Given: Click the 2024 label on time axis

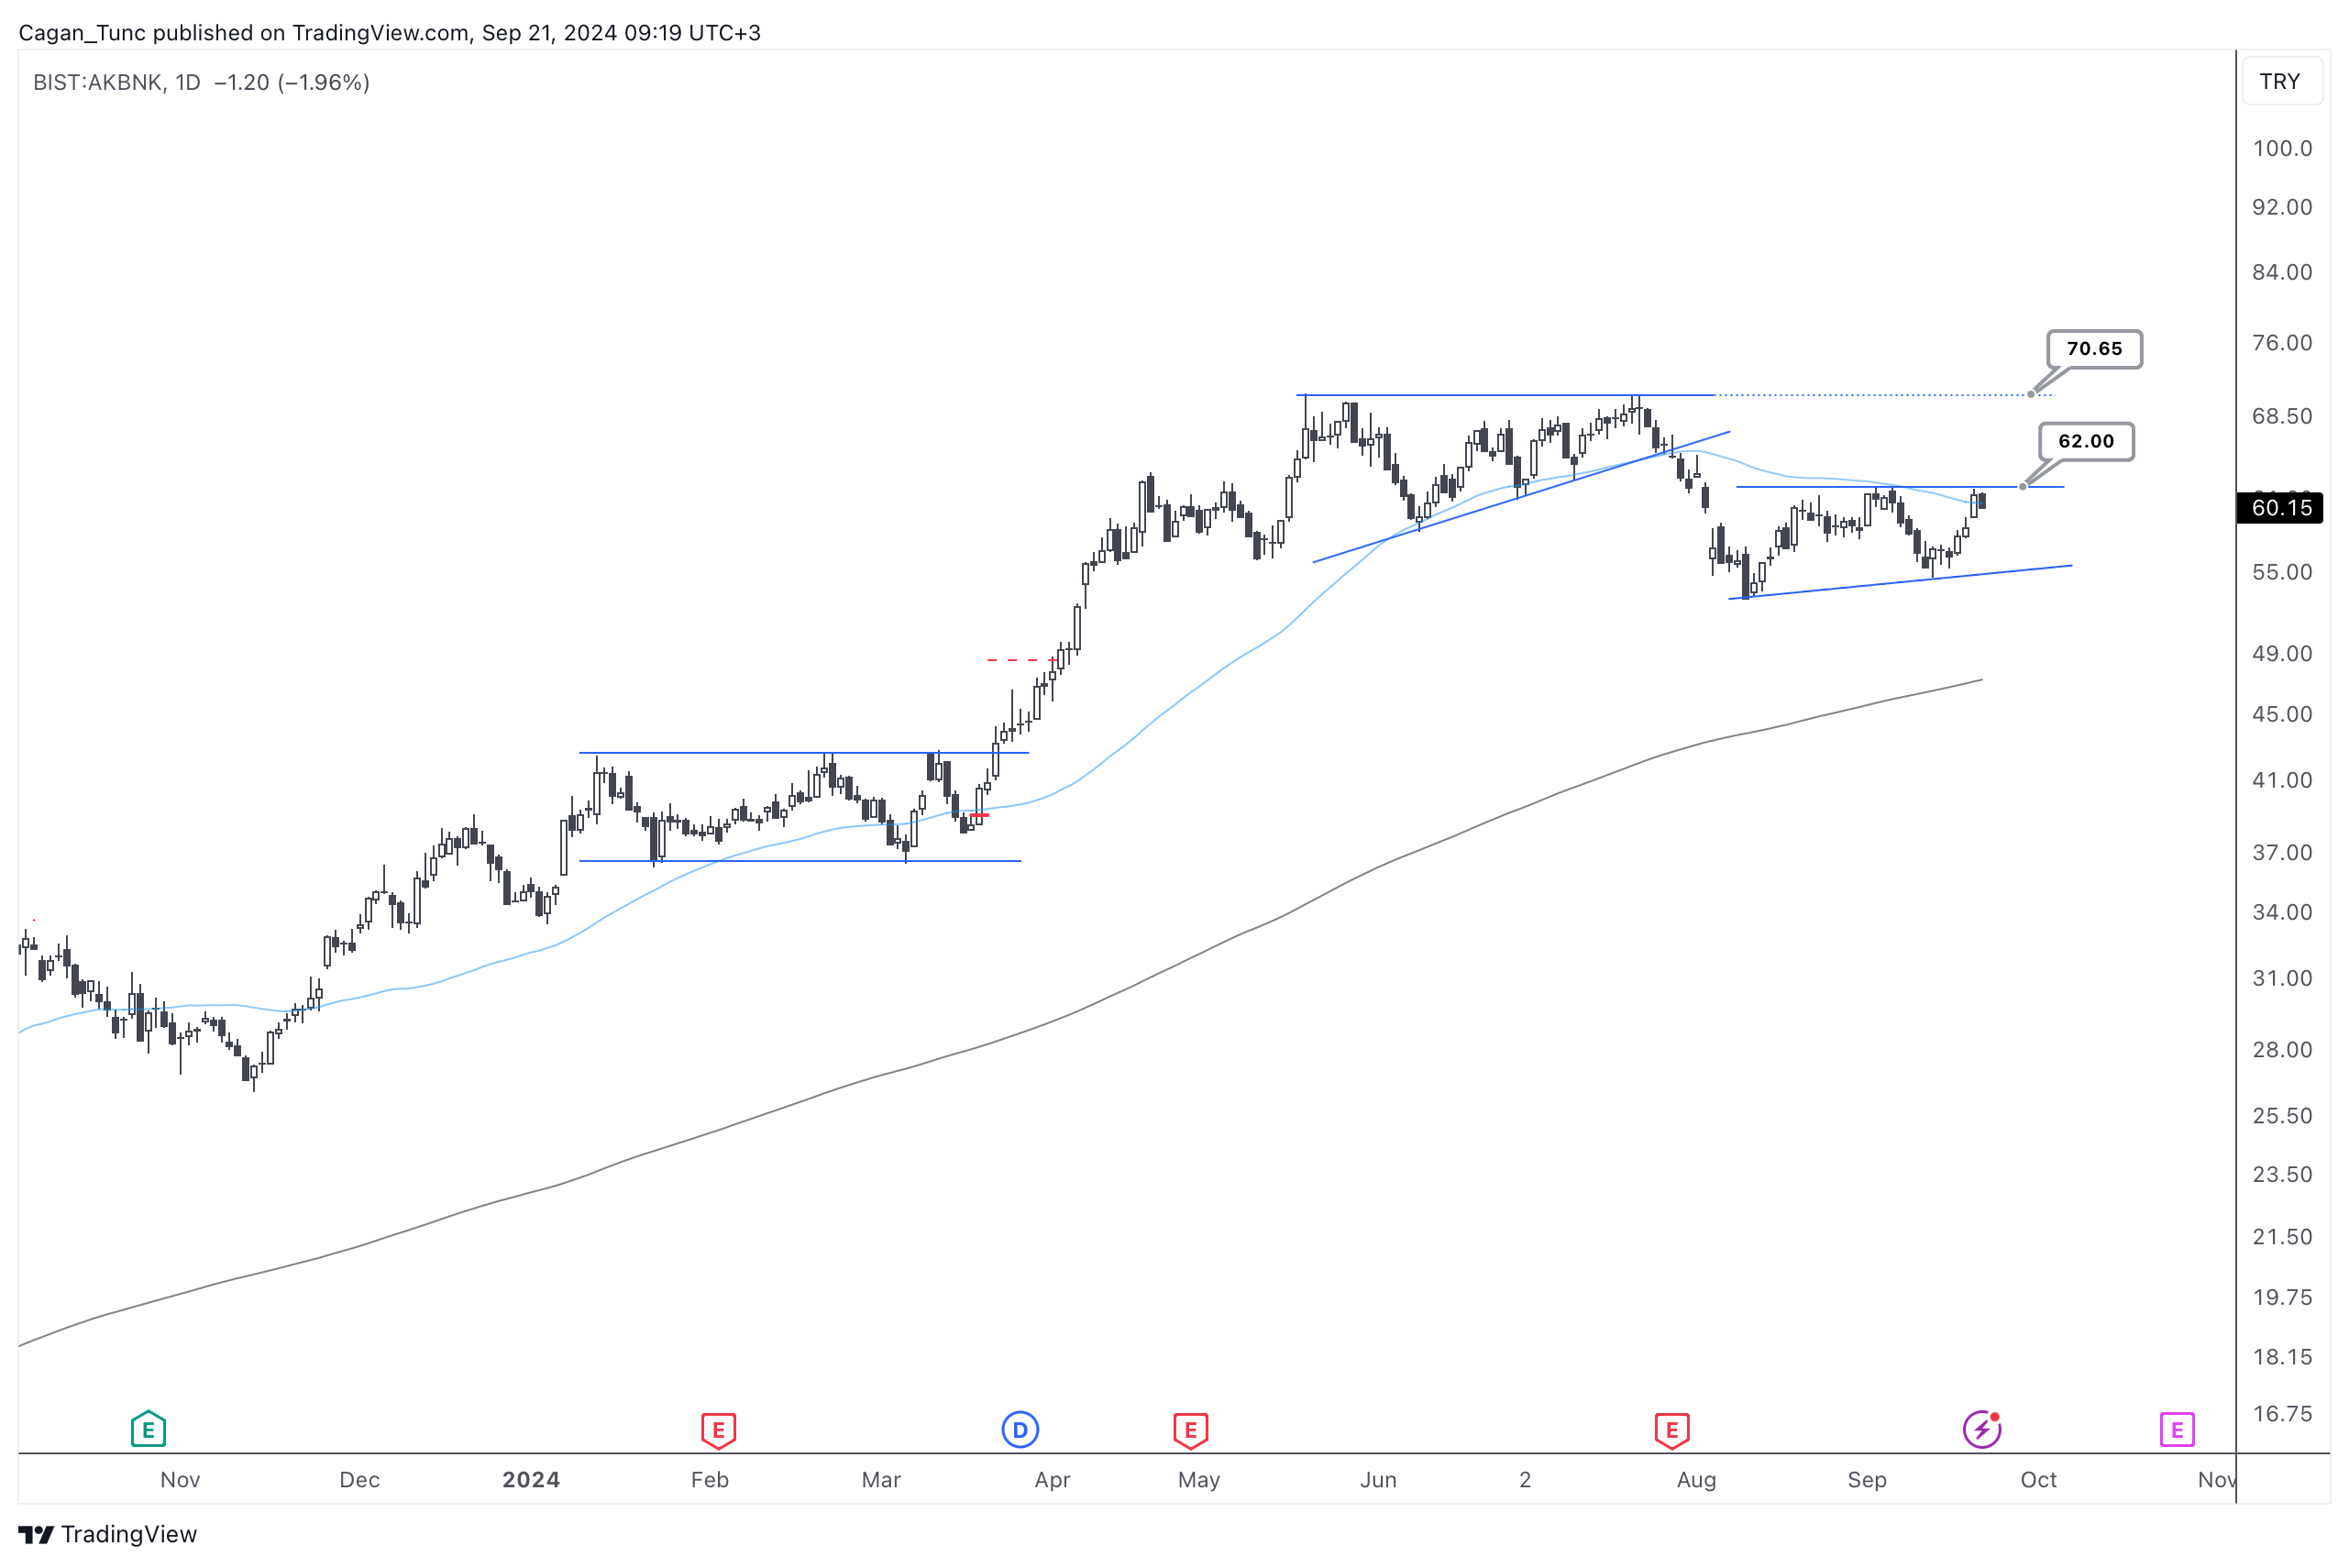Looking at the screenshot, I should click(530, 1480).
